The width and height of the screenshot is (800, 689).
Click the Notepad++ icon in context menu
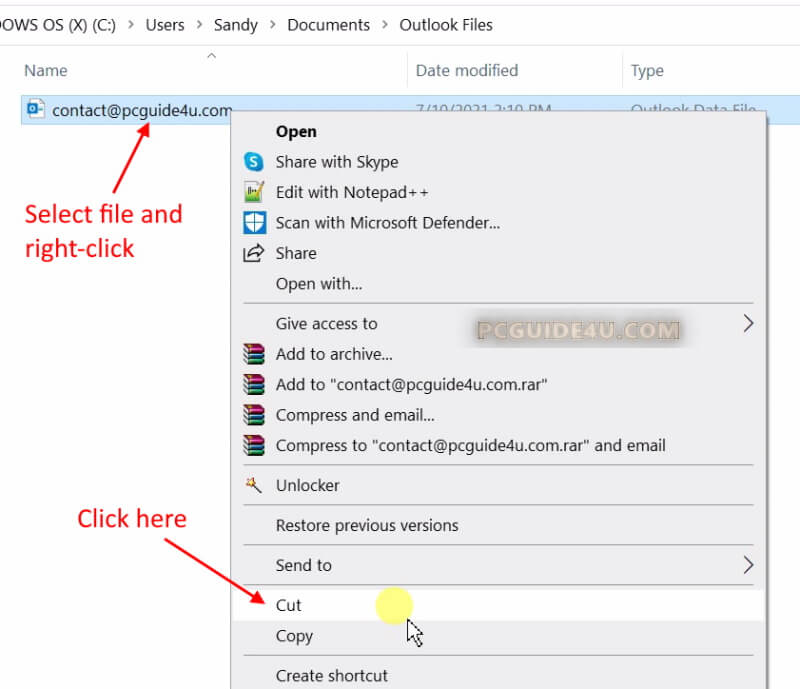click(254, 192)
